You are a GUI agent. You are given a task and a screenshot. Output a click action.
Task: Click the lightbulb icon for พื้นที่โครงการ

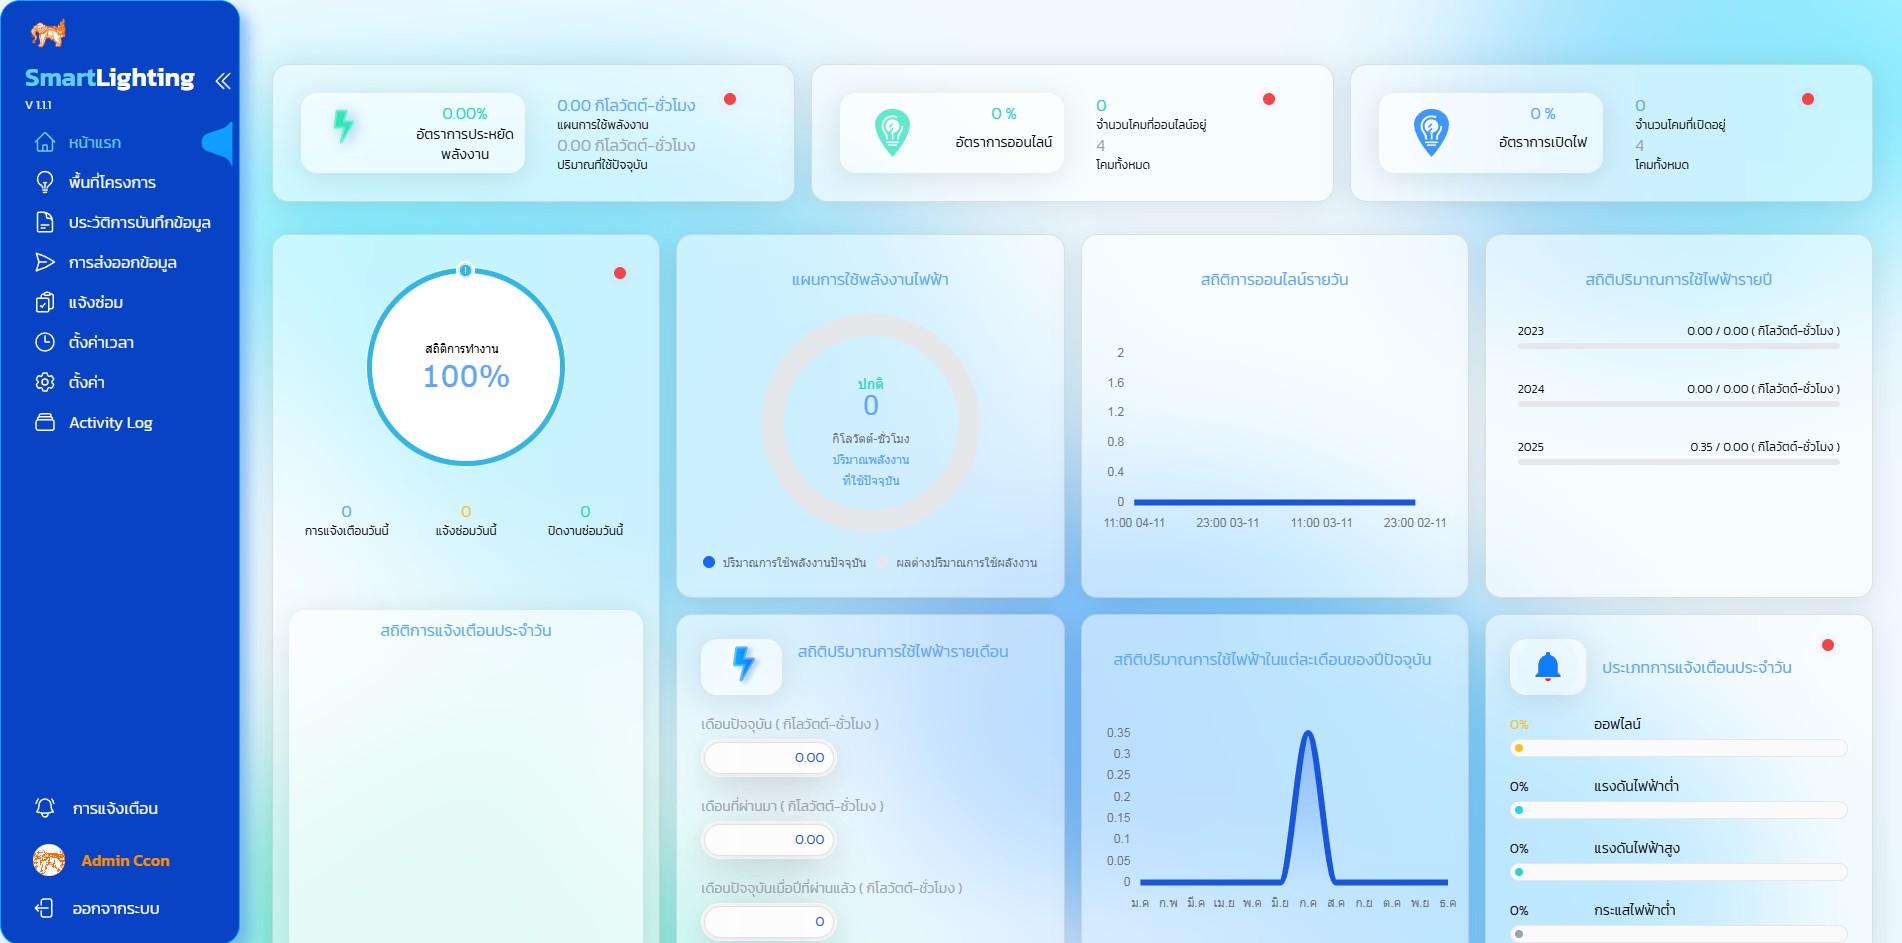pos(45,182)
